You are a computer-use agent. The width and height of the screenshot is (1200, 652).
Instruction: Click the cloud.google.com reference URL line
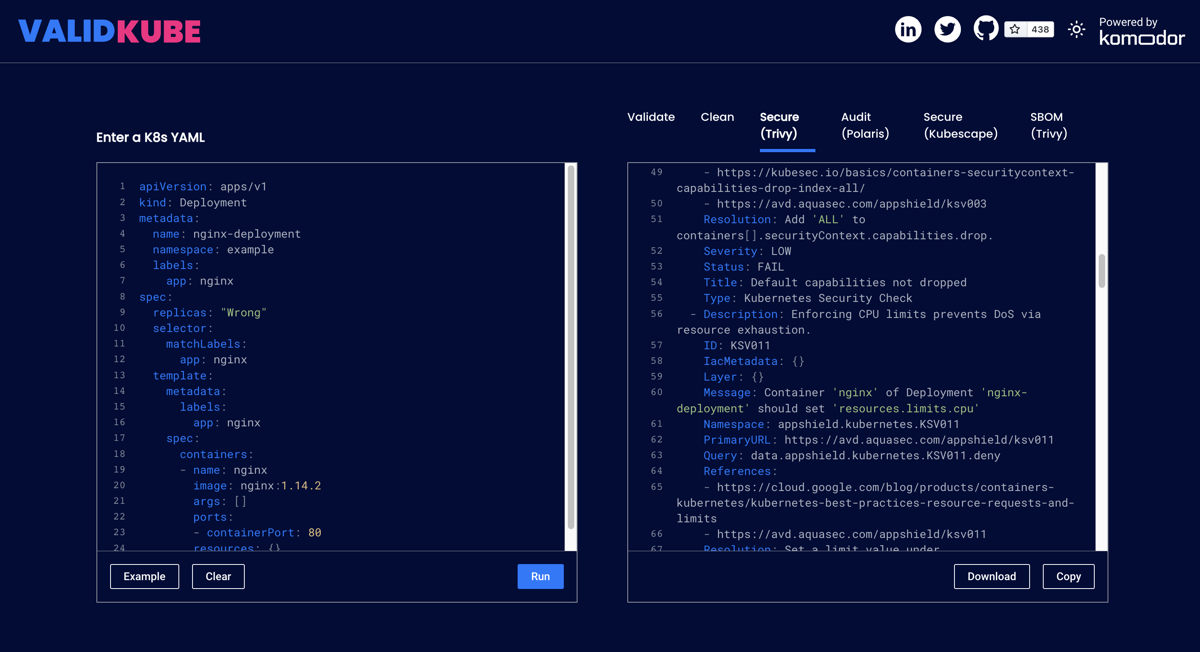click(875, 503)
